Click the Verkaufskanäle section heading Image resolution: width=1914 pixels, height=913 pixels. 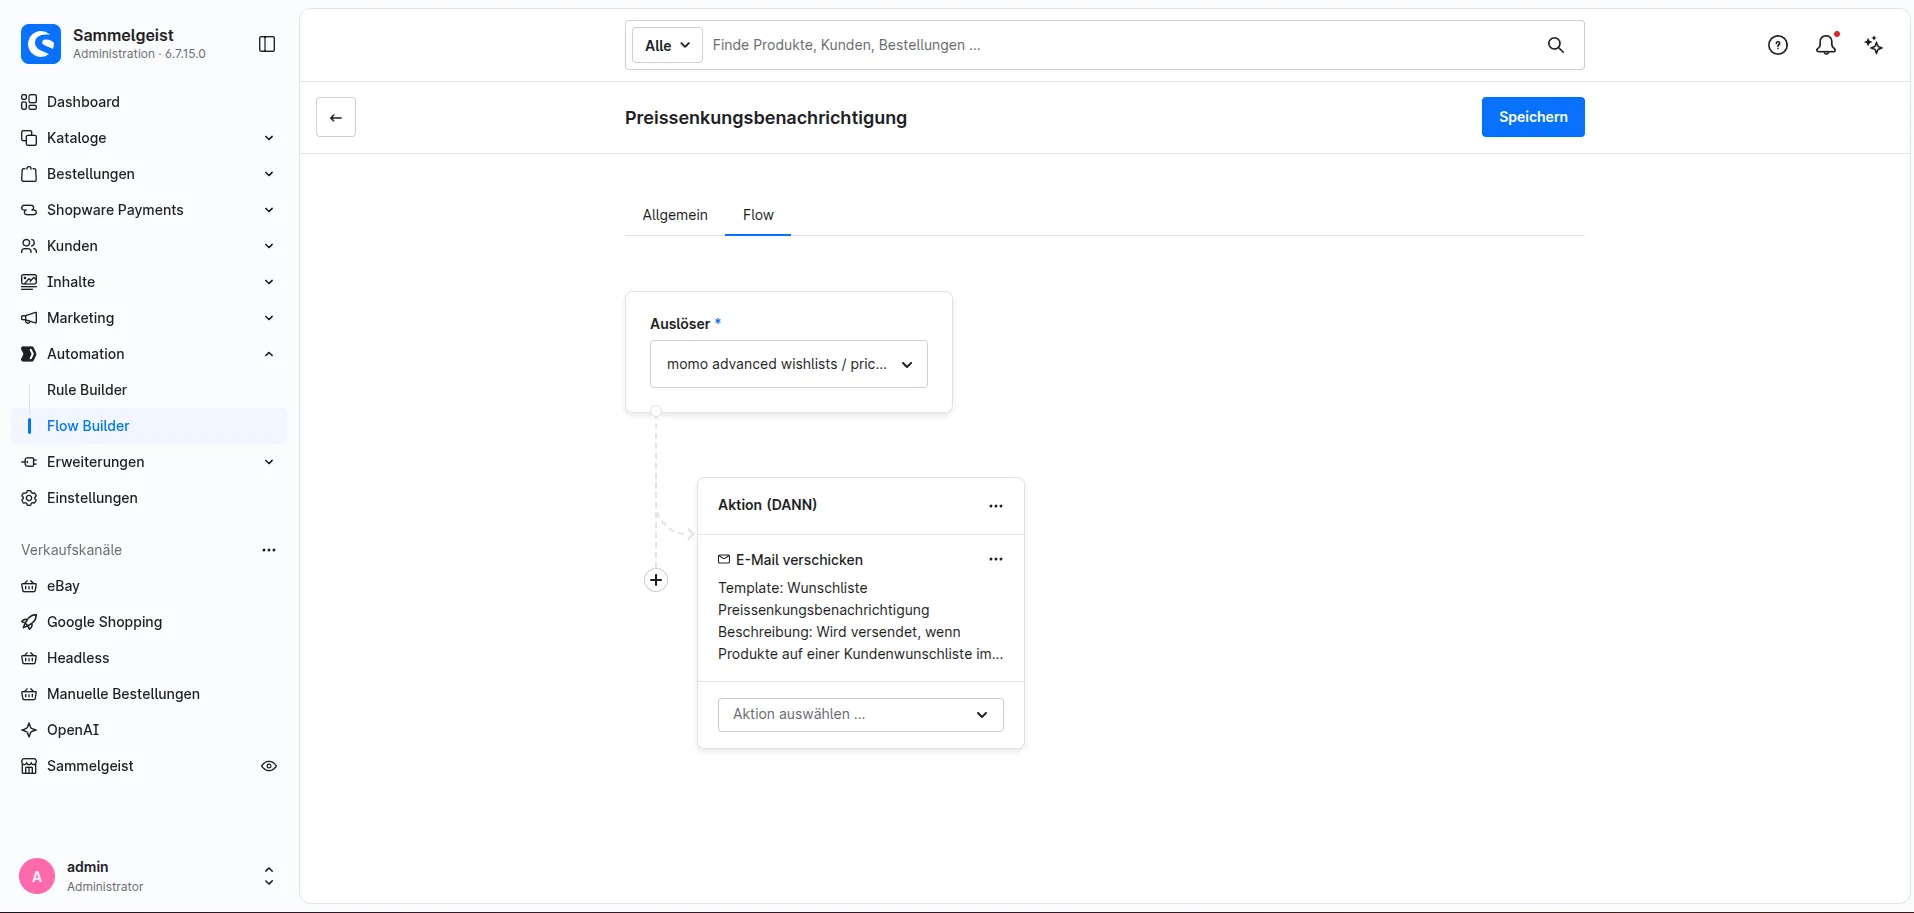tap(71, 550)
